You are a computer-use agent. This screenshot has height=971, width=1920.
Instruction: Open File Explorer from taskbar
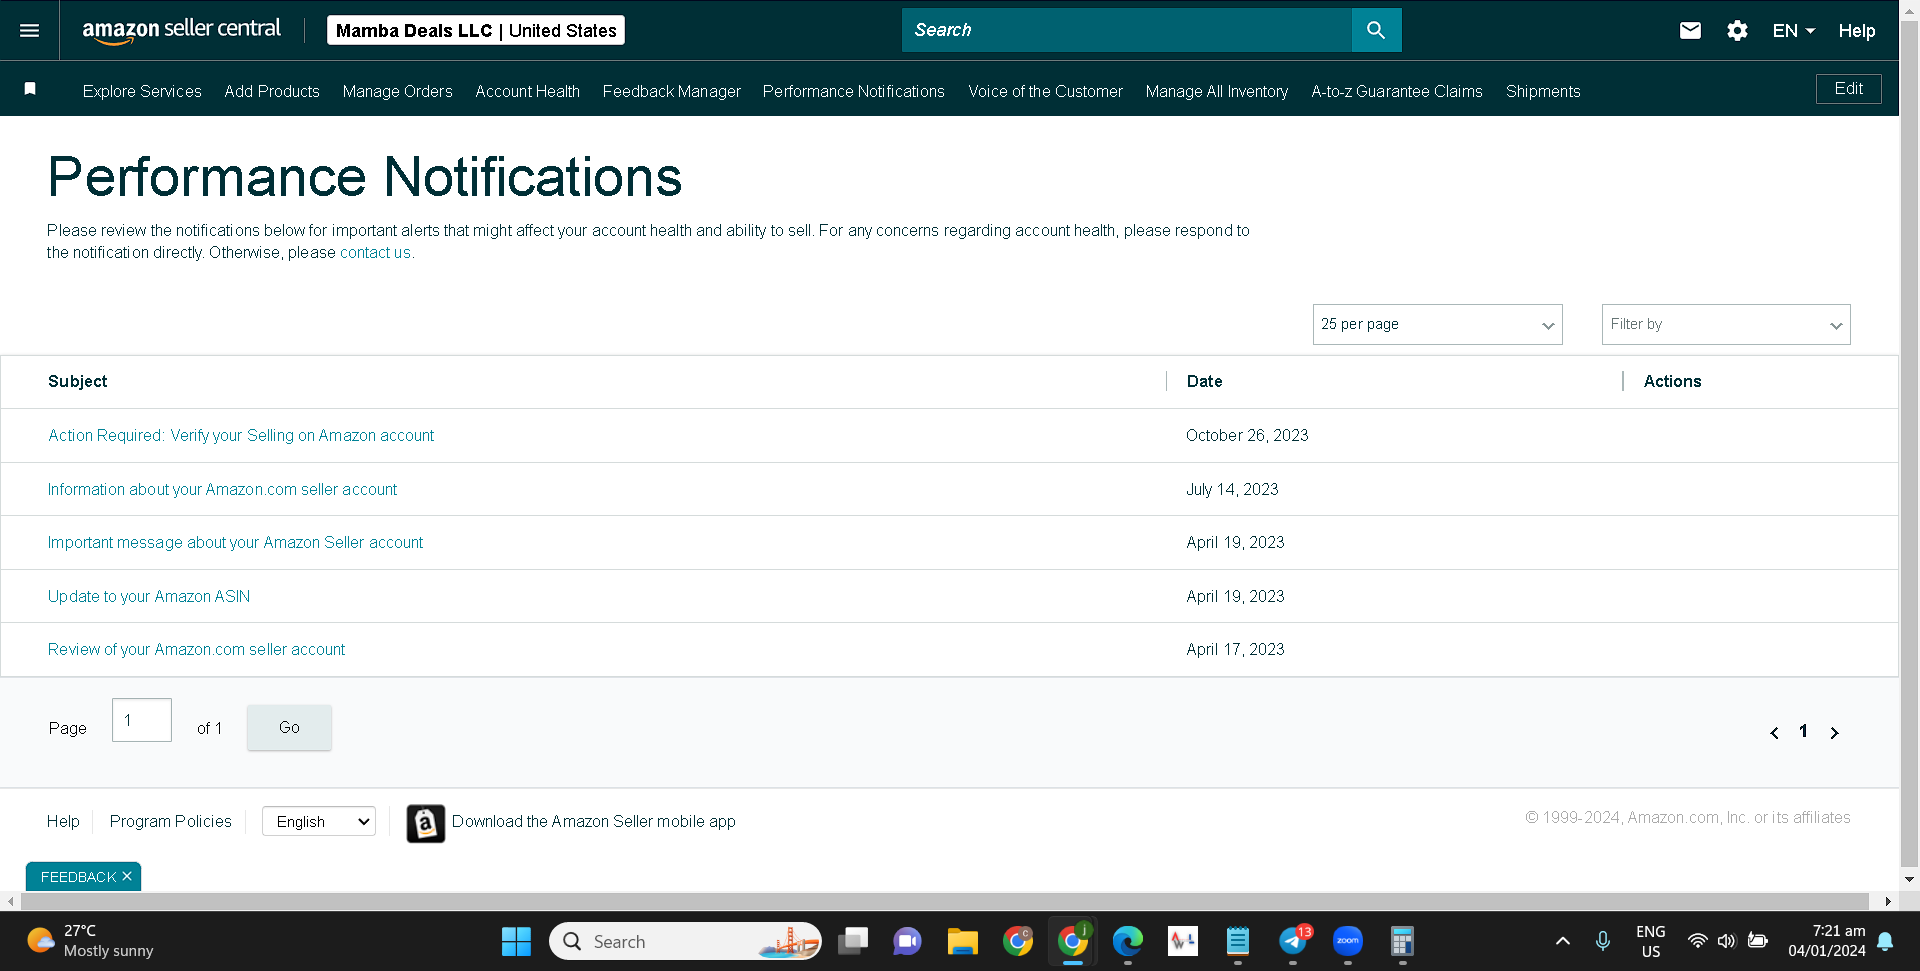963,941
